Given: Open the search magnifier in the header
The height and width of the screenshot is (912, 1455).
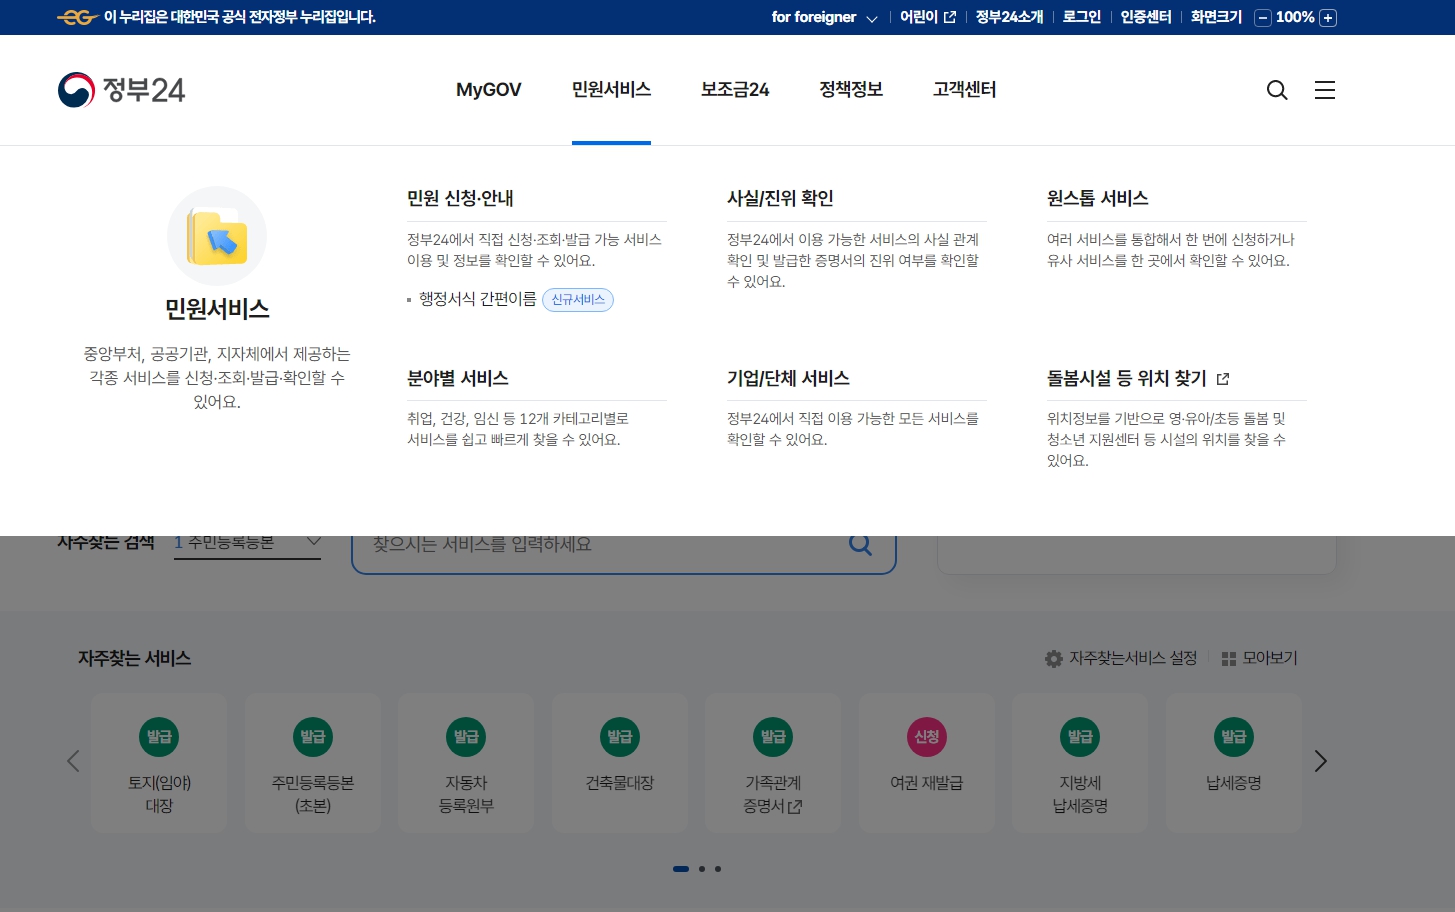Looking at the screenshot, I should click(1277, 90).
